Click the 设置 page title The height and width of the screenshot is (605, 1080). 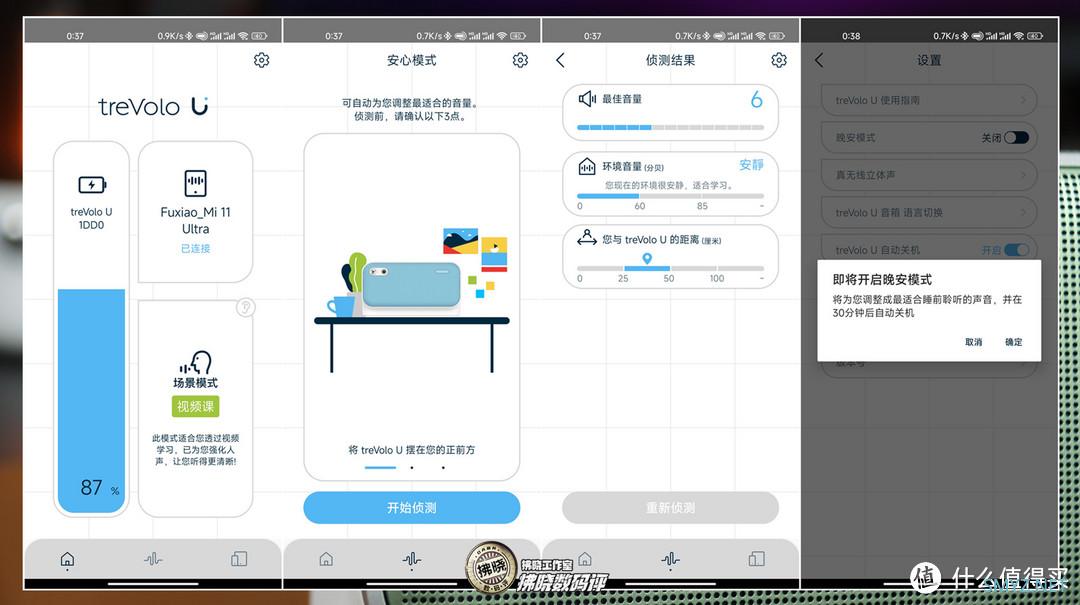pyautogui.click(x=929, y=60)
